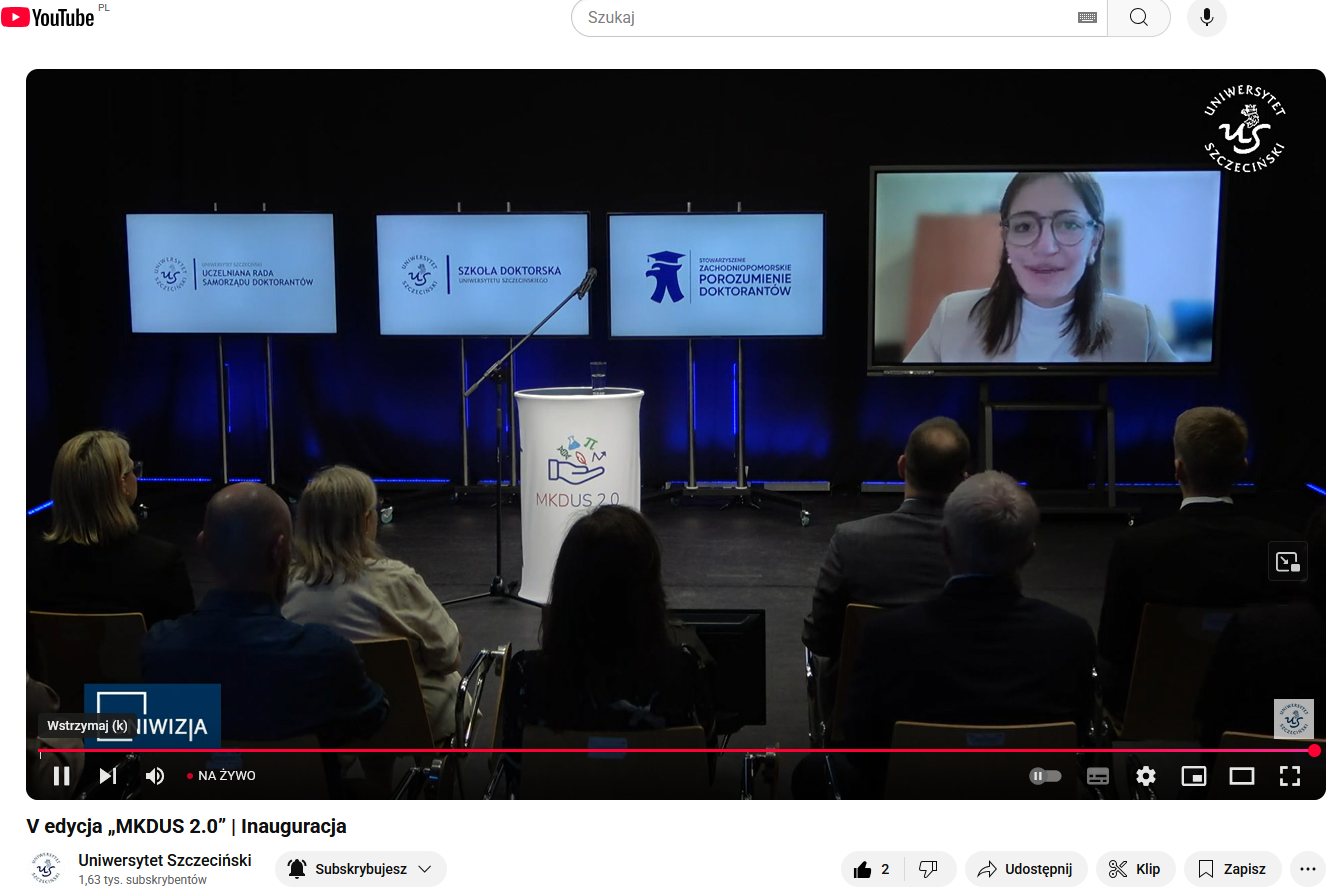Open the on-screen keyboard in search
This screenshot has width=1344, height=890.
point(1087,18)
